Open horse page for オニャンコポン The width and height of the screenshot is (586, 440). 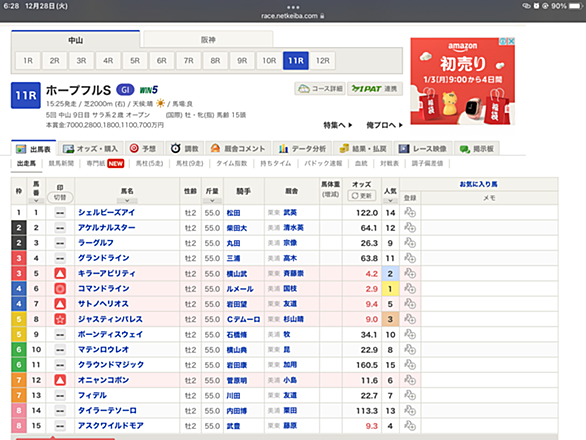point(104,380)
